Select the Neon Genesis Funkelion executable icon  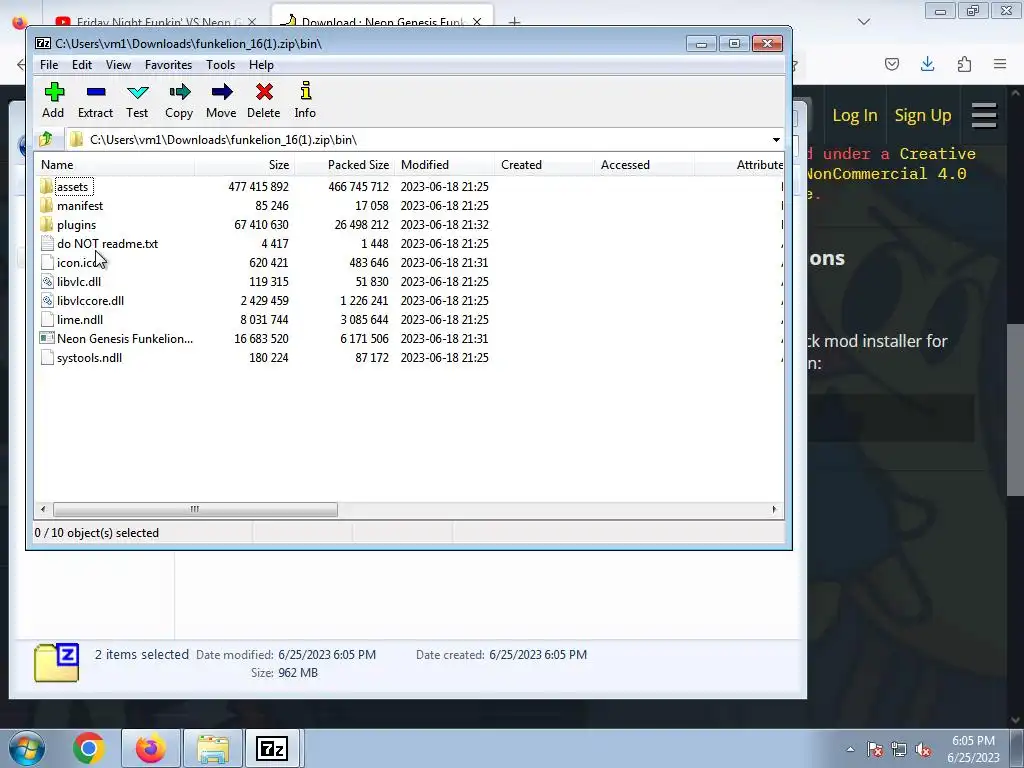[46, 338]
